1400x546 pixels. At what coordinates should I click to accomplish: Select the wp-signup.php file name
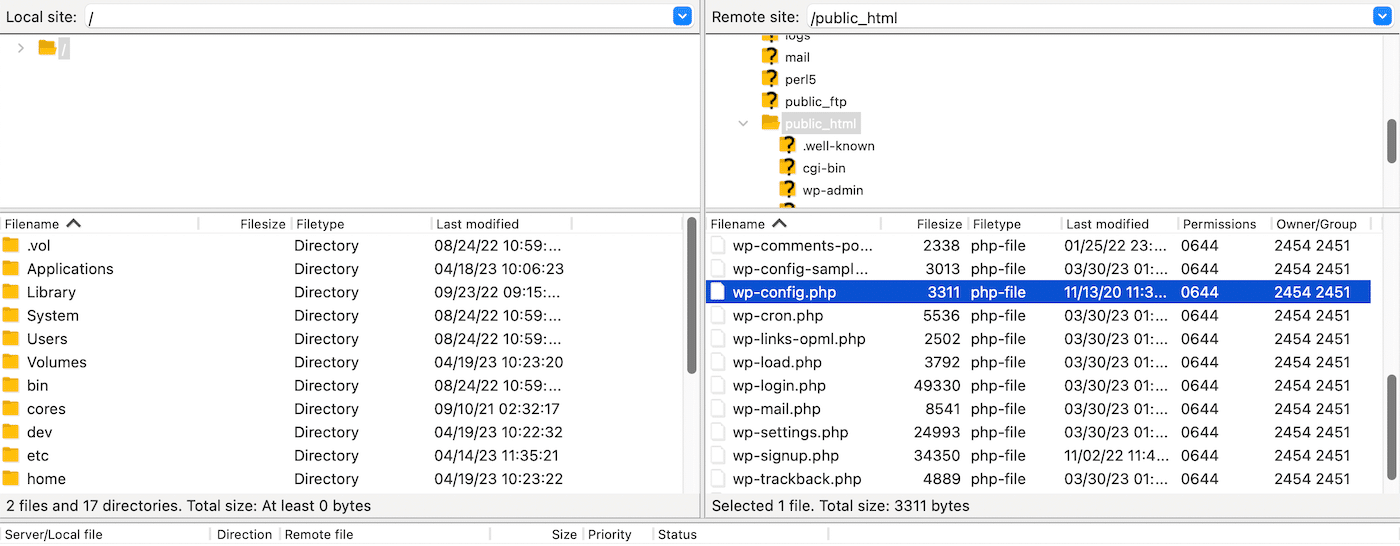[785, 455]
